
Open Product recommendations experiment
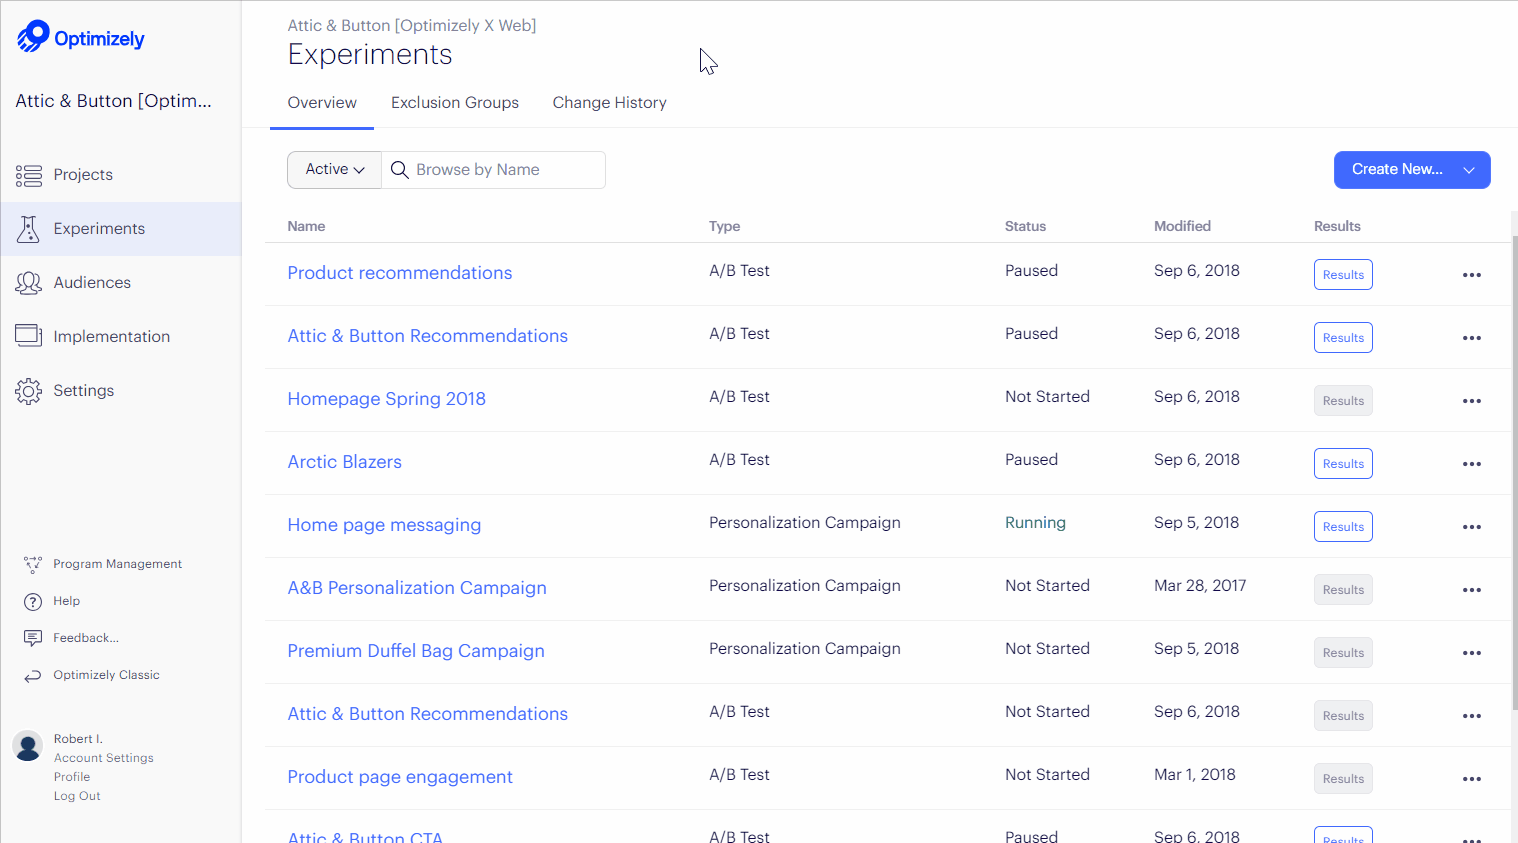coord(399,273)
